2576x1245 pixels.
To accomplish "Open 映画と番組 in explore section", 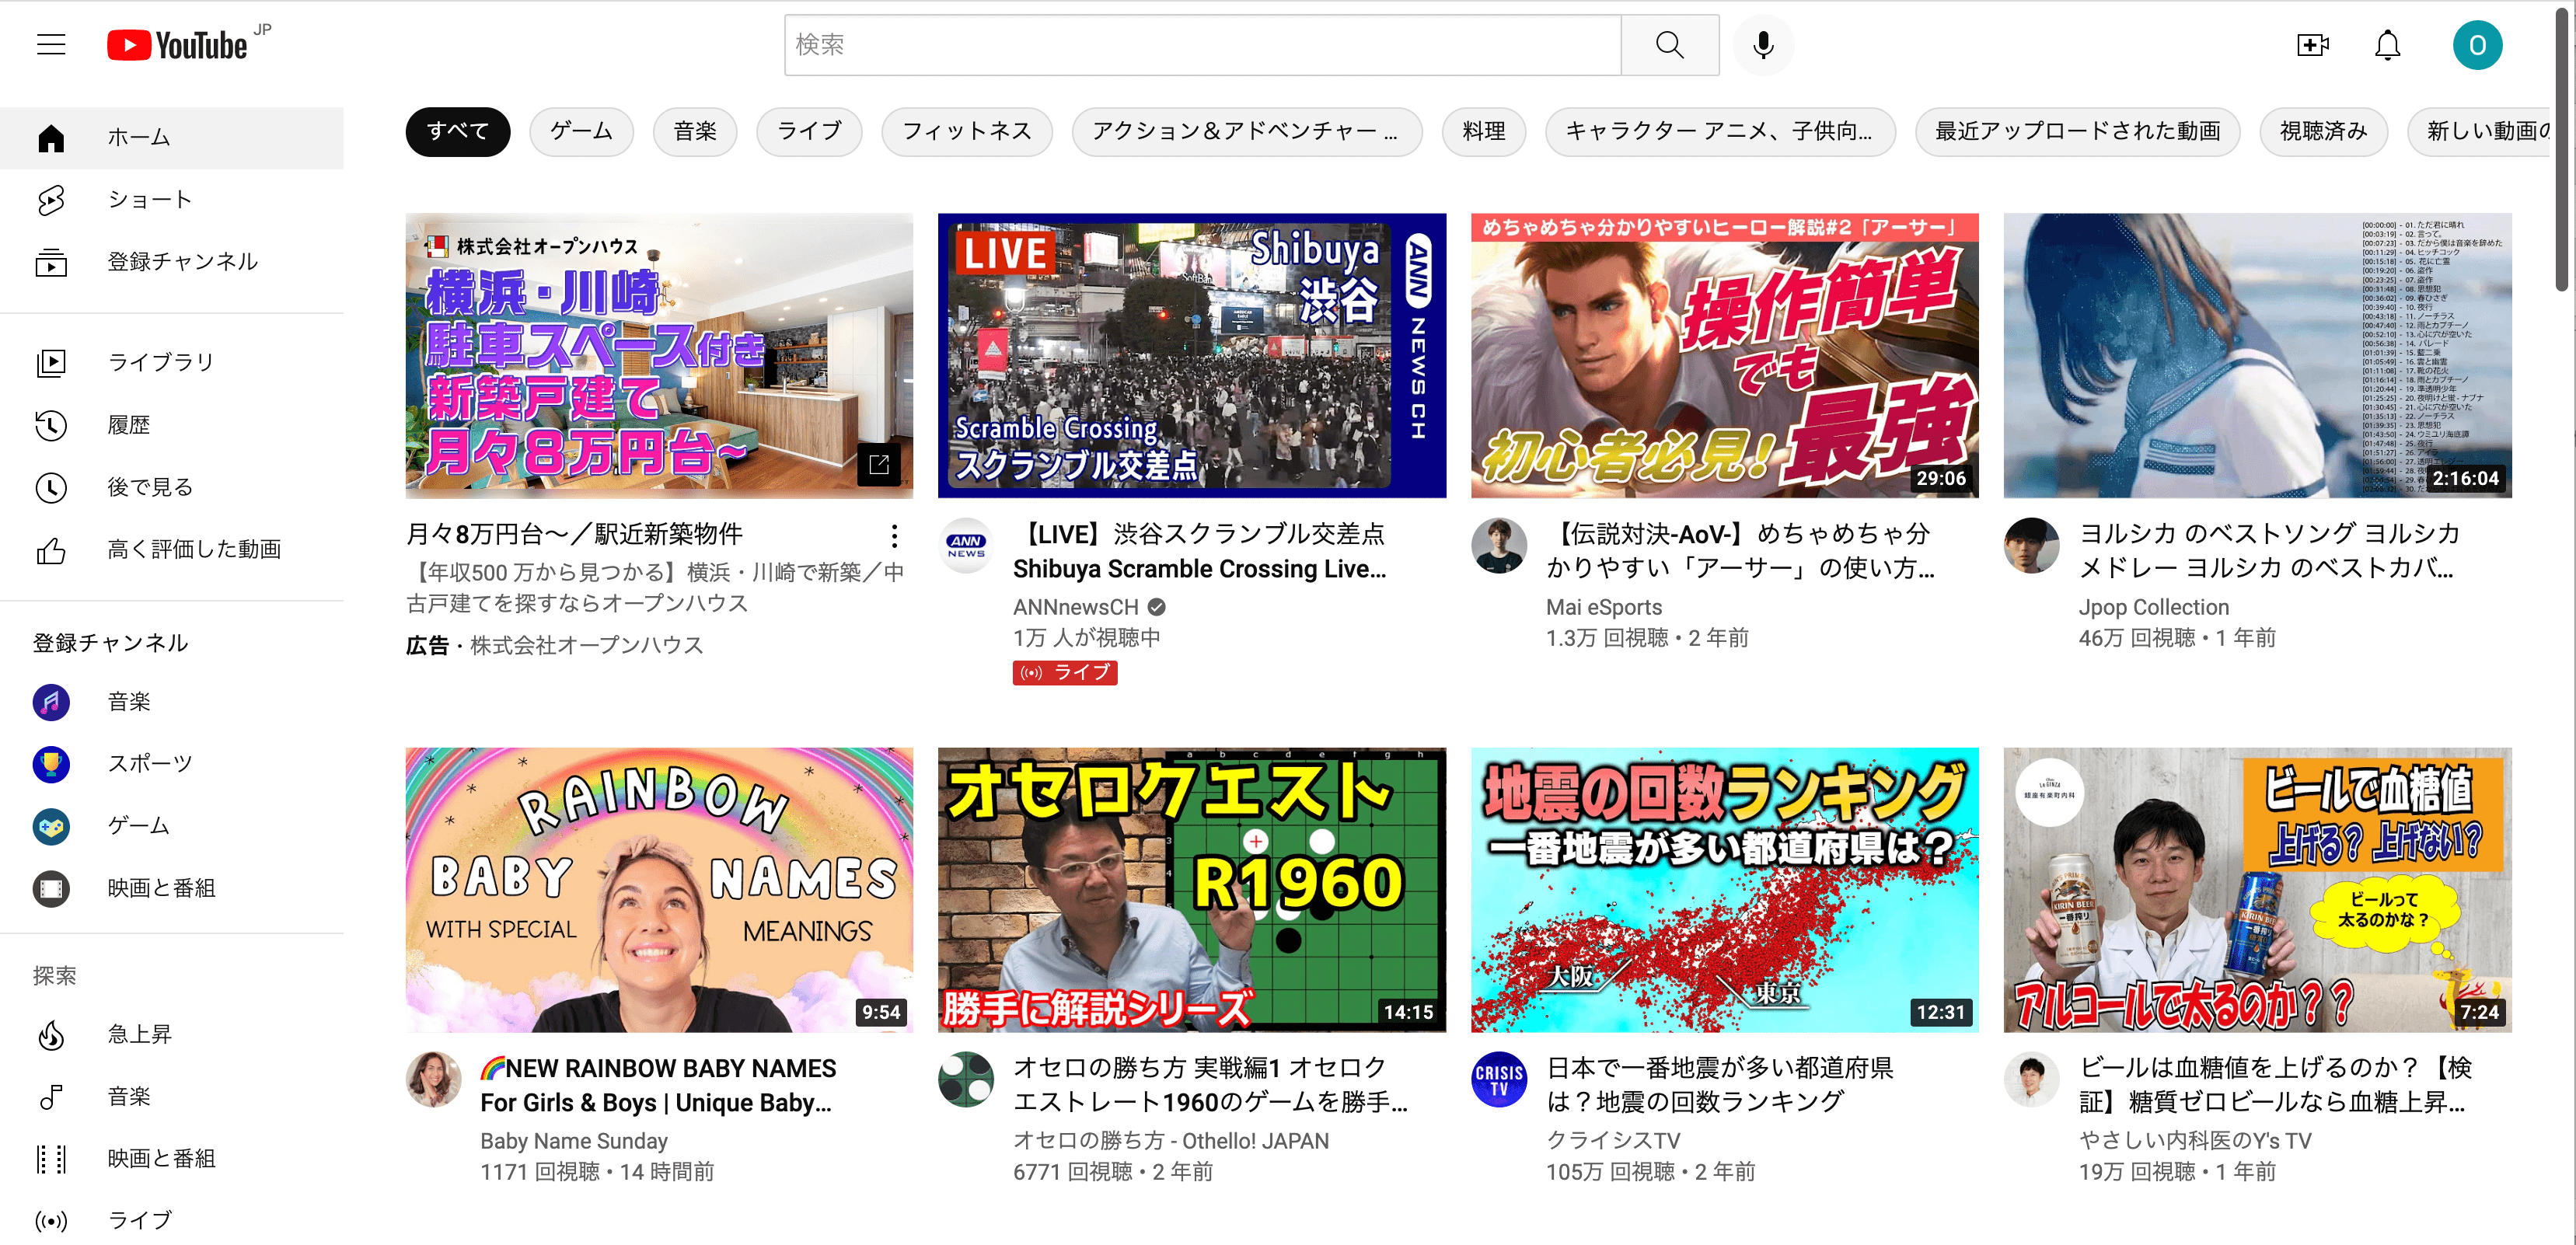I will pos(171,1158).
